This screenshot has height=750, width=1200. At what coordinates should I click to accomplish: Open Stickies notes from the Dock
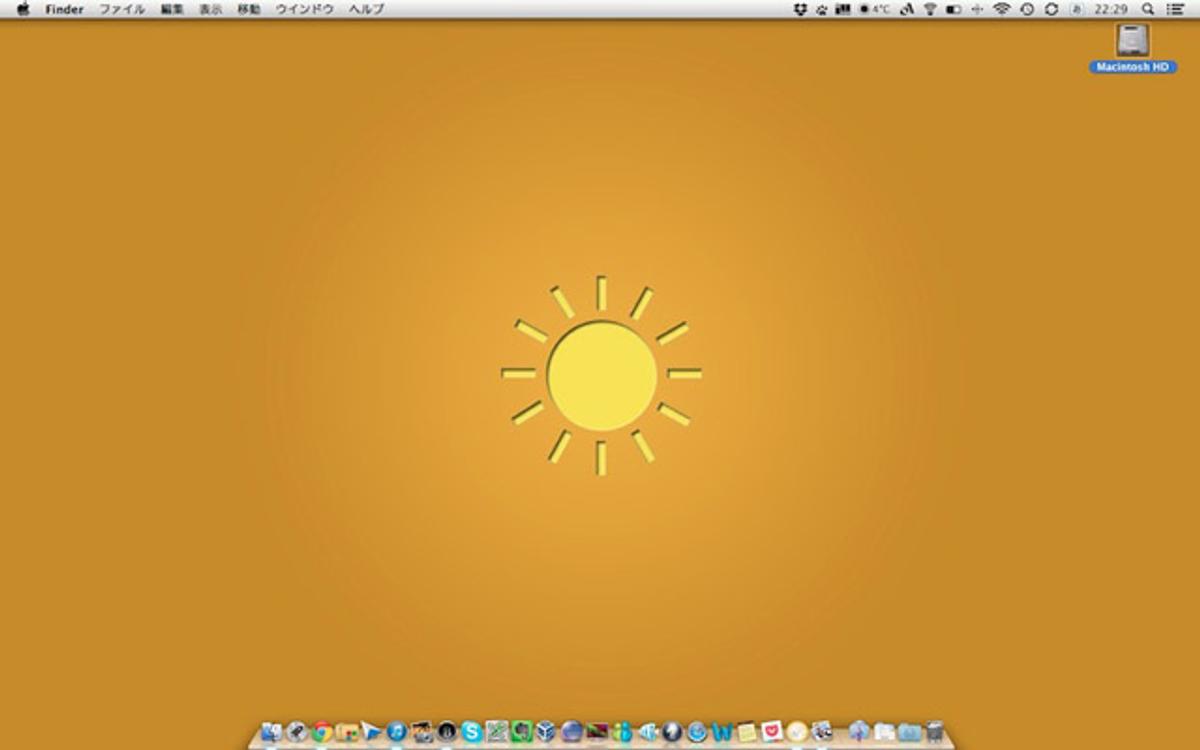coord(747,732)
